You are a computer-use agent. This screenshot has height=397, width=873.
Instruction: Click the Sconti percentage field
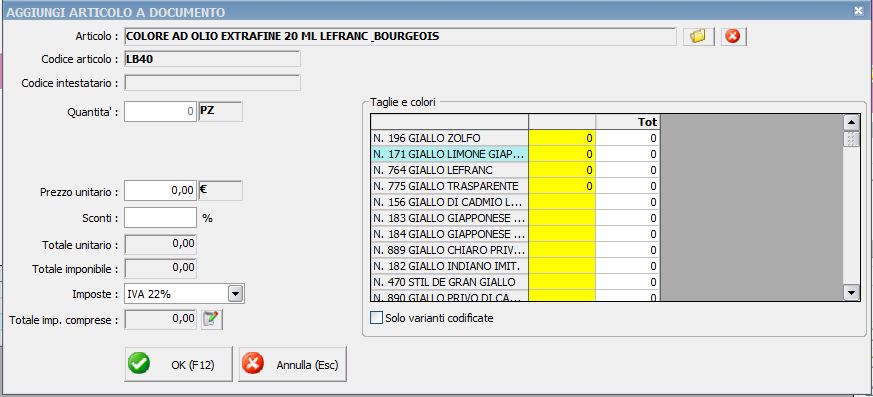[x=160, y=218]
